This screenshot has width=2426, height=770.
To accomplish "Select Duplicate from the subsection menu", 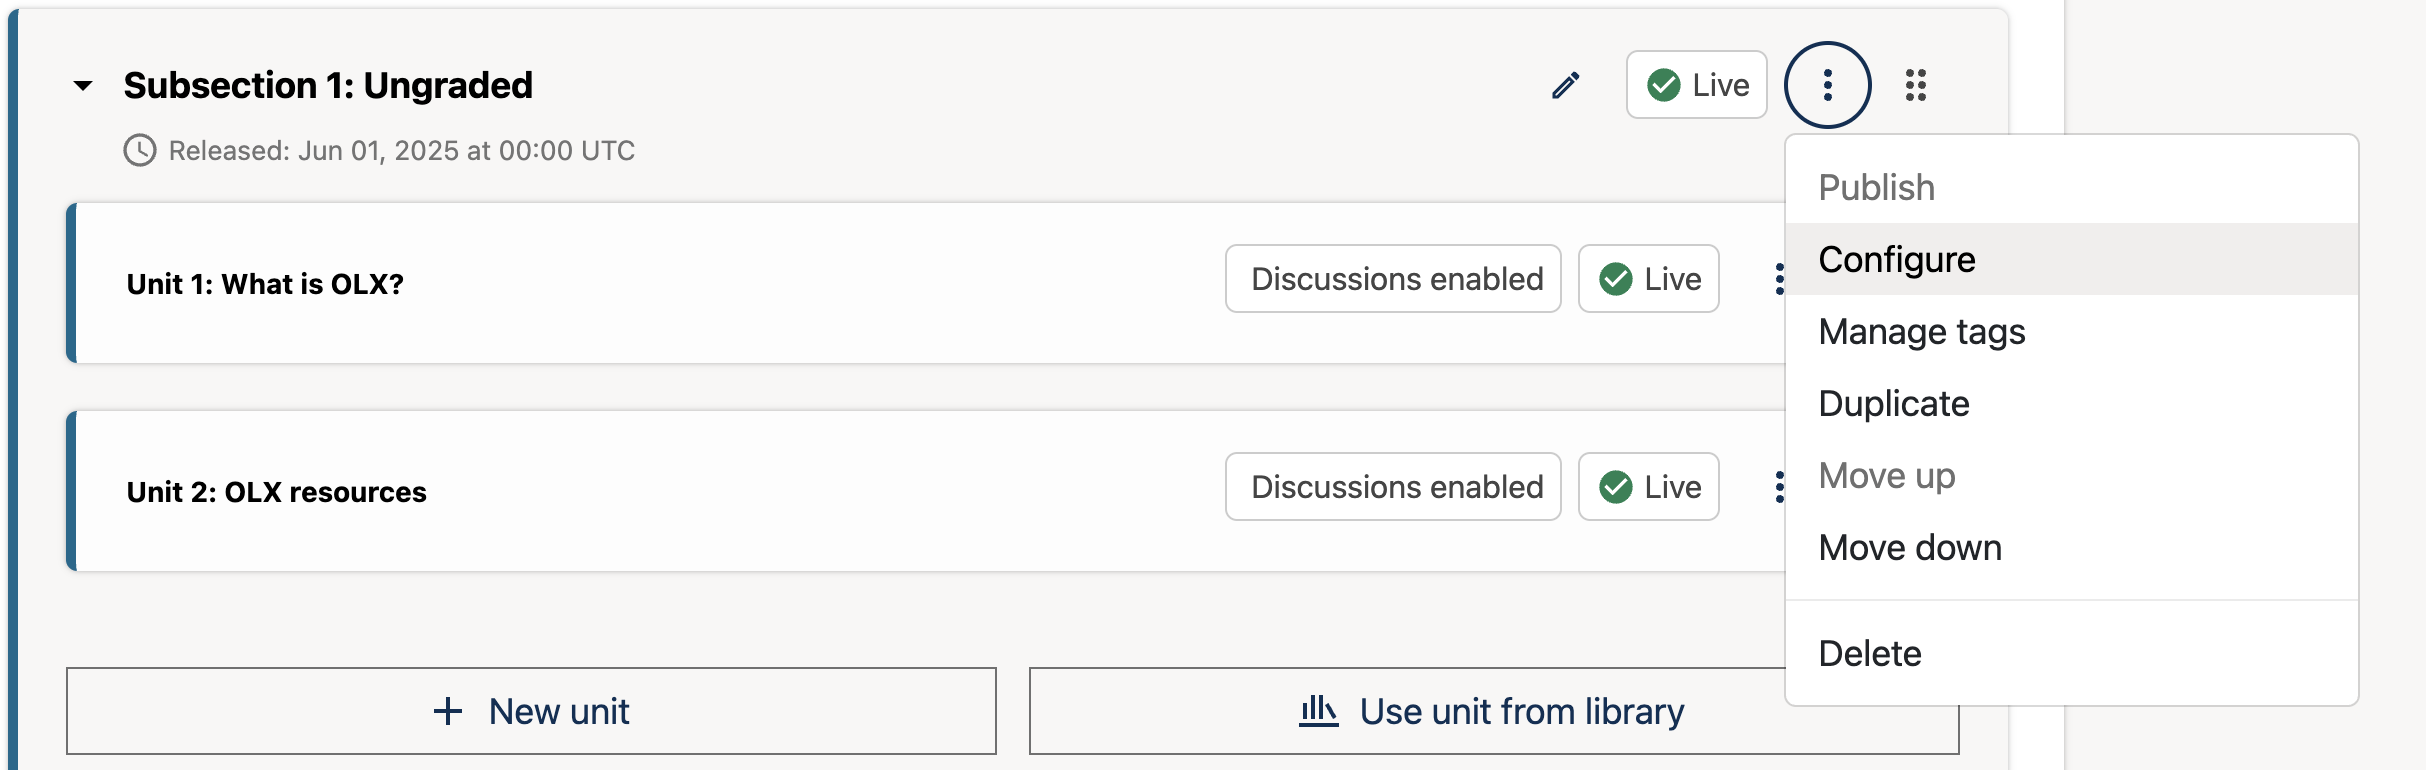I will [x=1893, y=404].
